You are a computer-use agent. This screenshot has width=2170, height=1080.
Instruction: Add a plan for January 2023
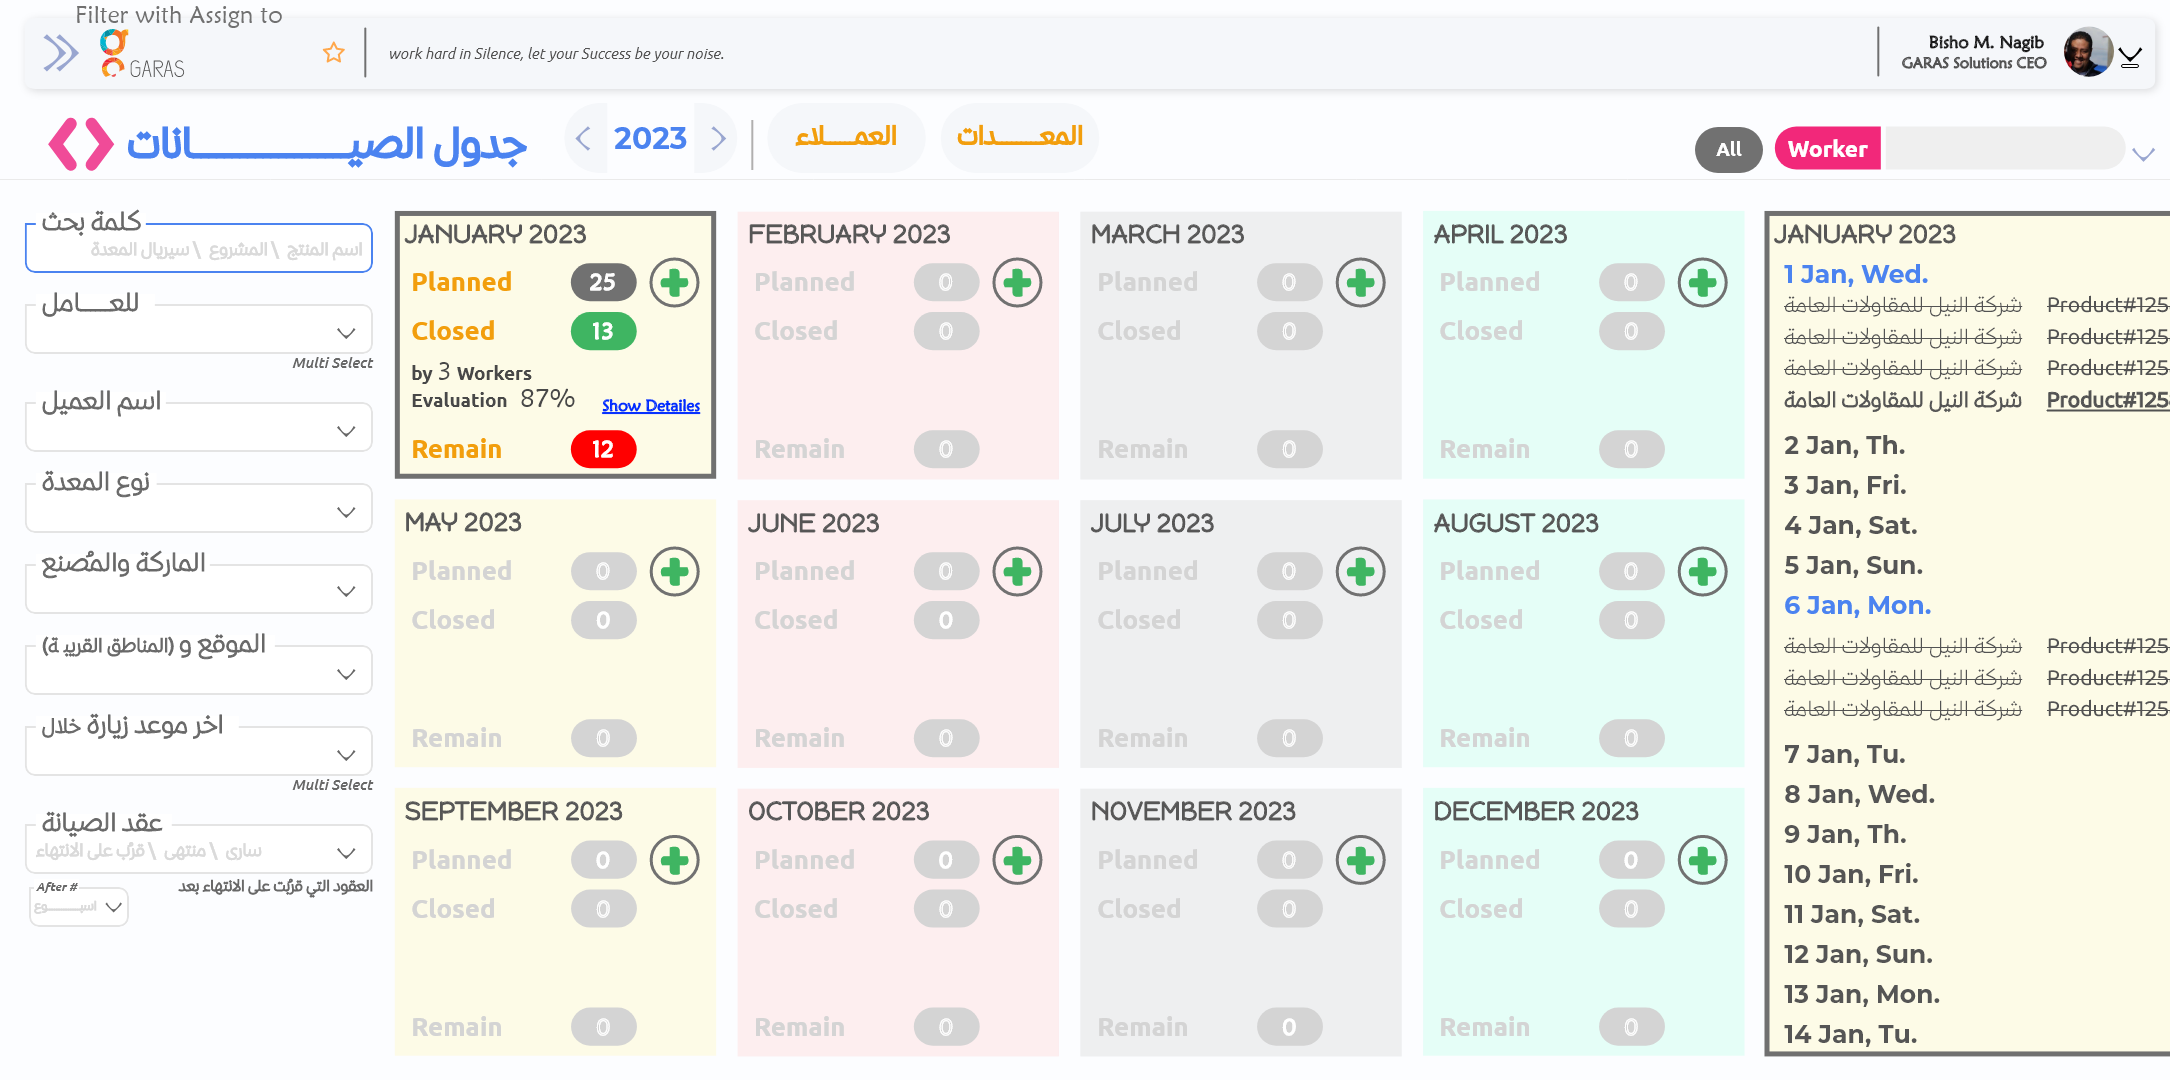674,283
